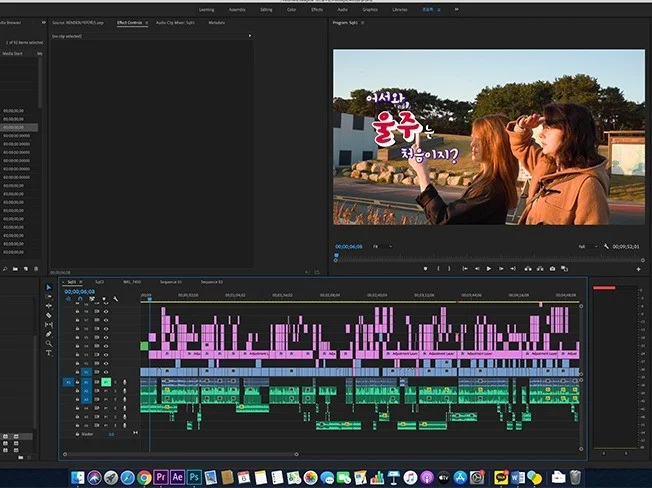Select the Selection arrow tool
Viewport: 652px width, 488px height.
[x=49, y=288]
